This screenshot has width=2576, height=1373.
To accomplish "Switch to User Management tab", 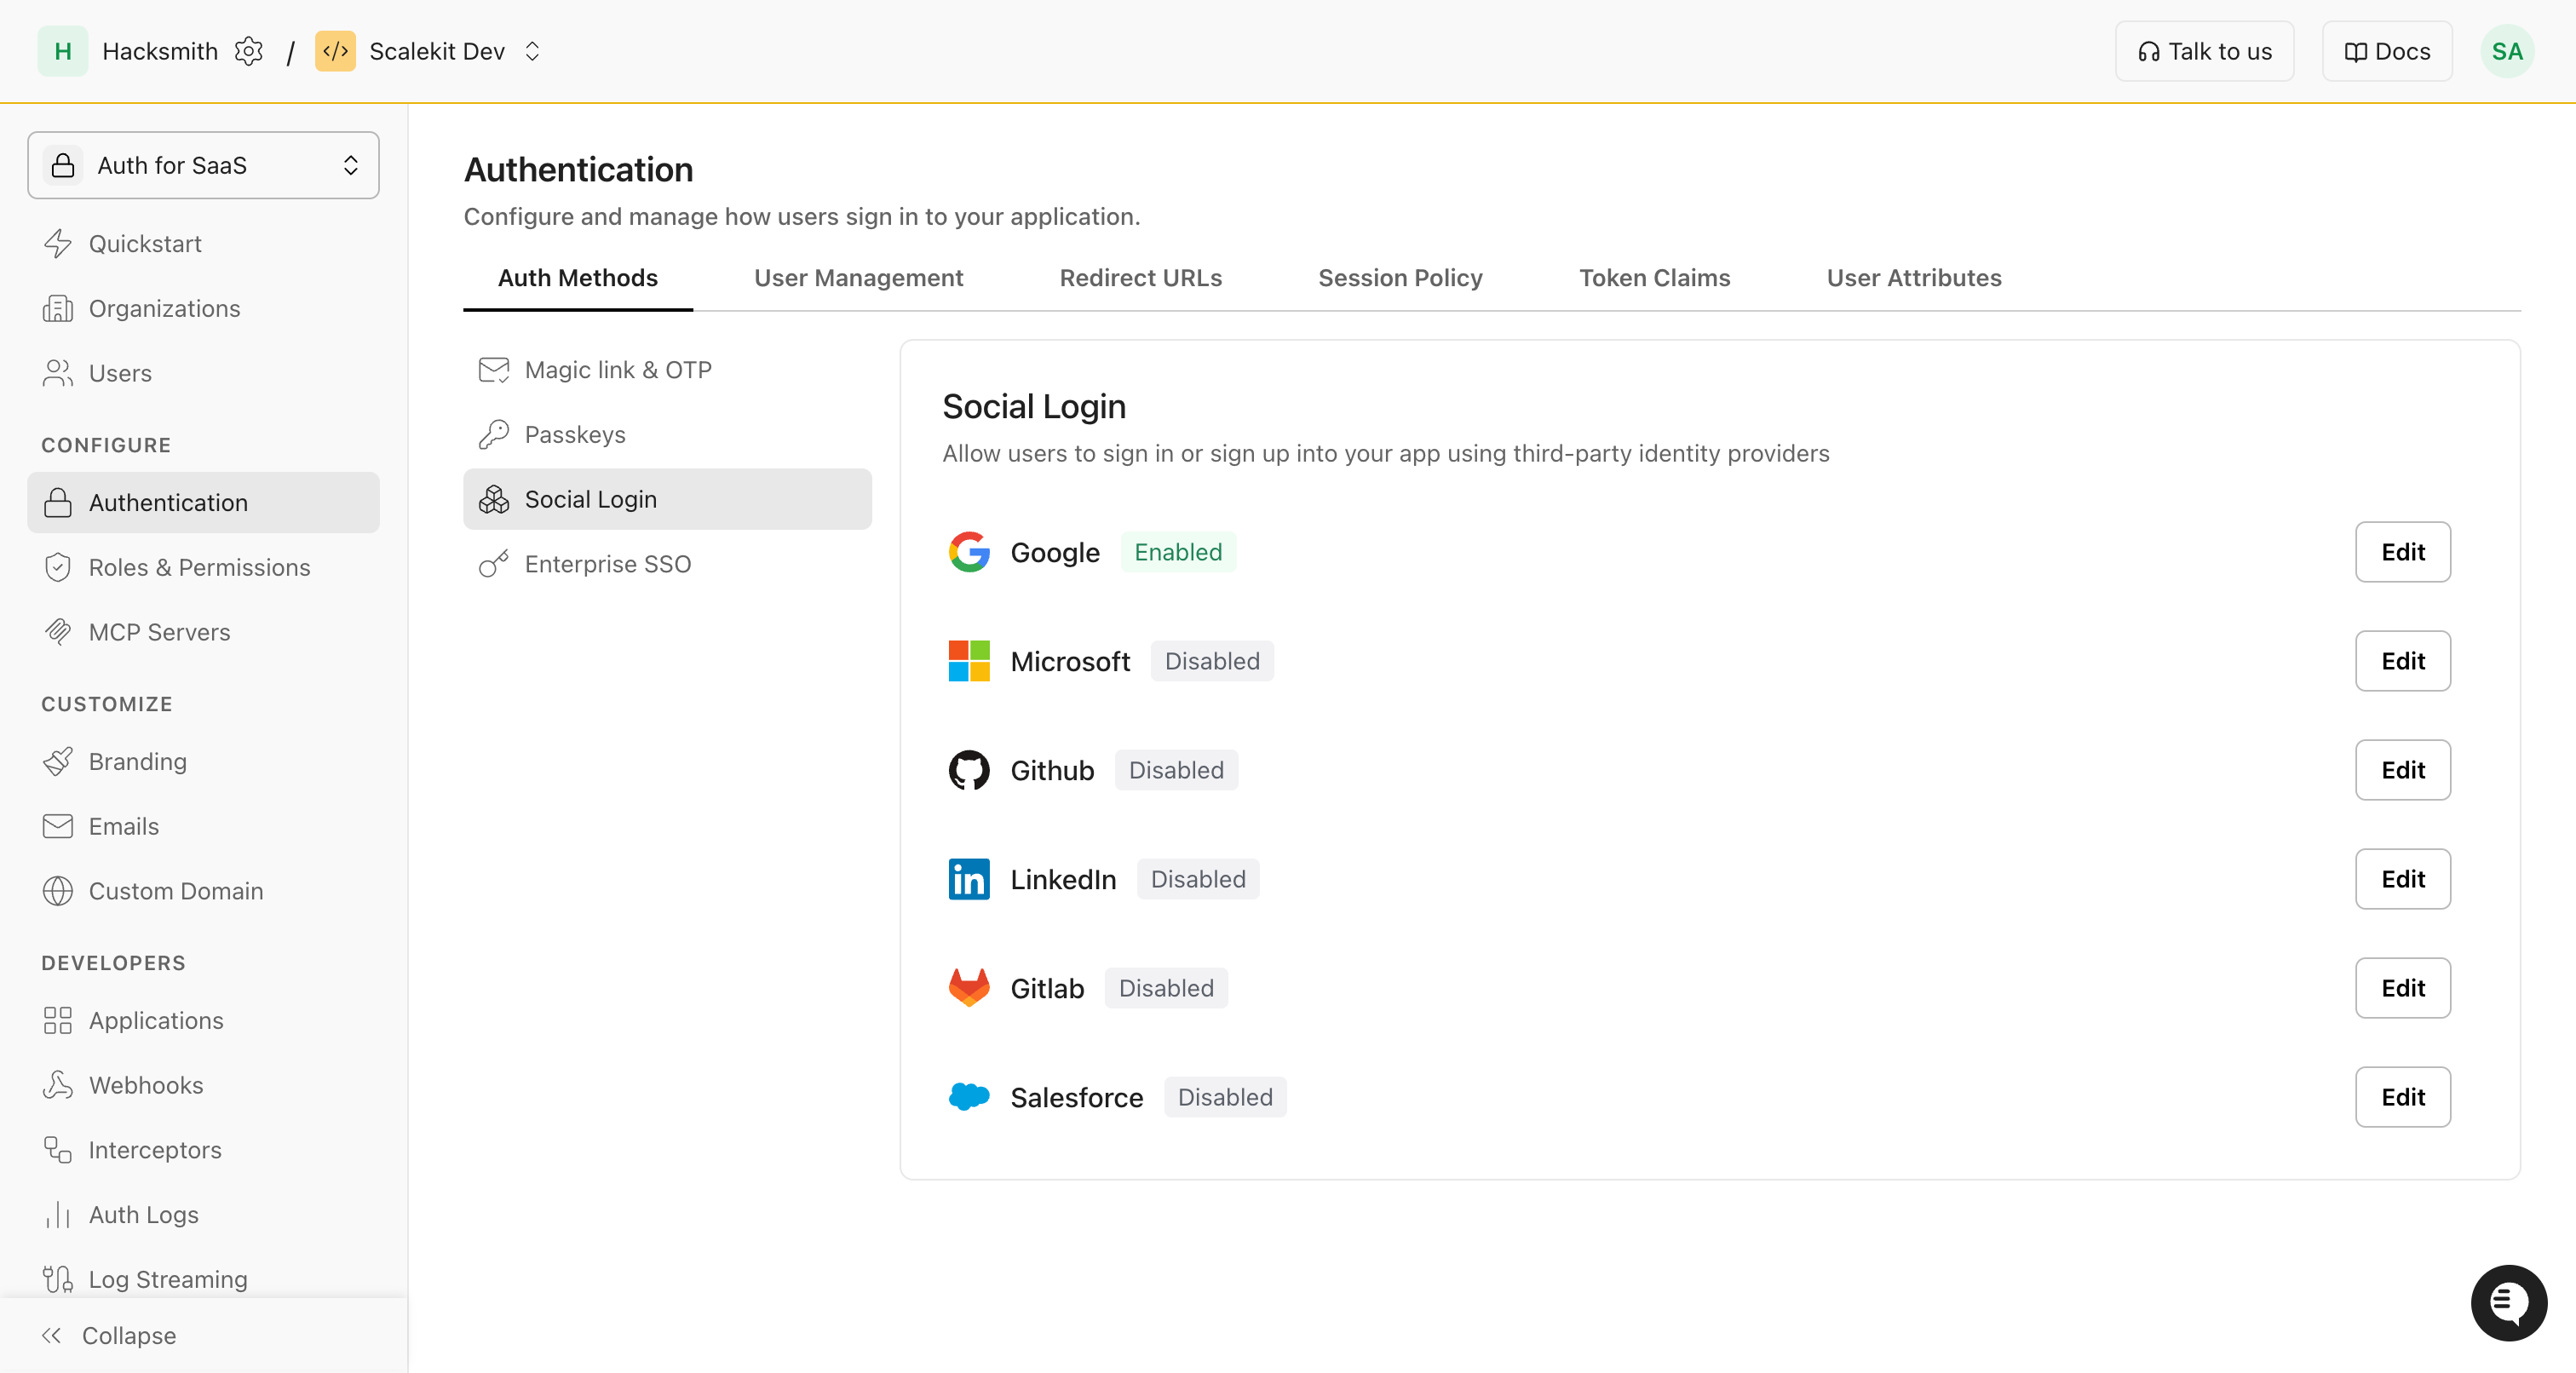I will click(x=858, y=278).
